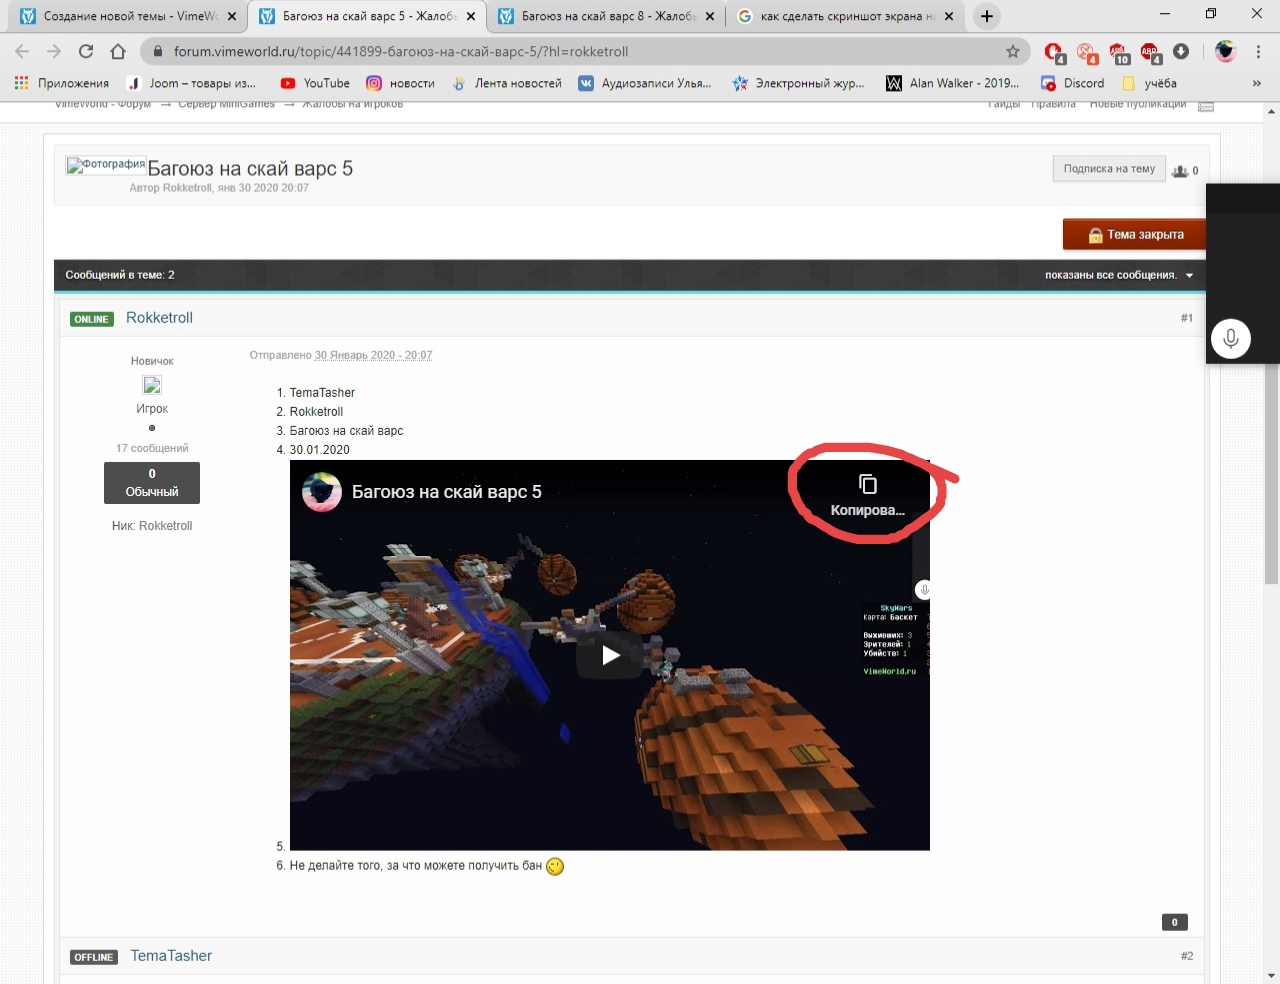Screen dimensions: 1280x984
Task: Open TemaTasher's profile link
Action: tap(171, 956)
